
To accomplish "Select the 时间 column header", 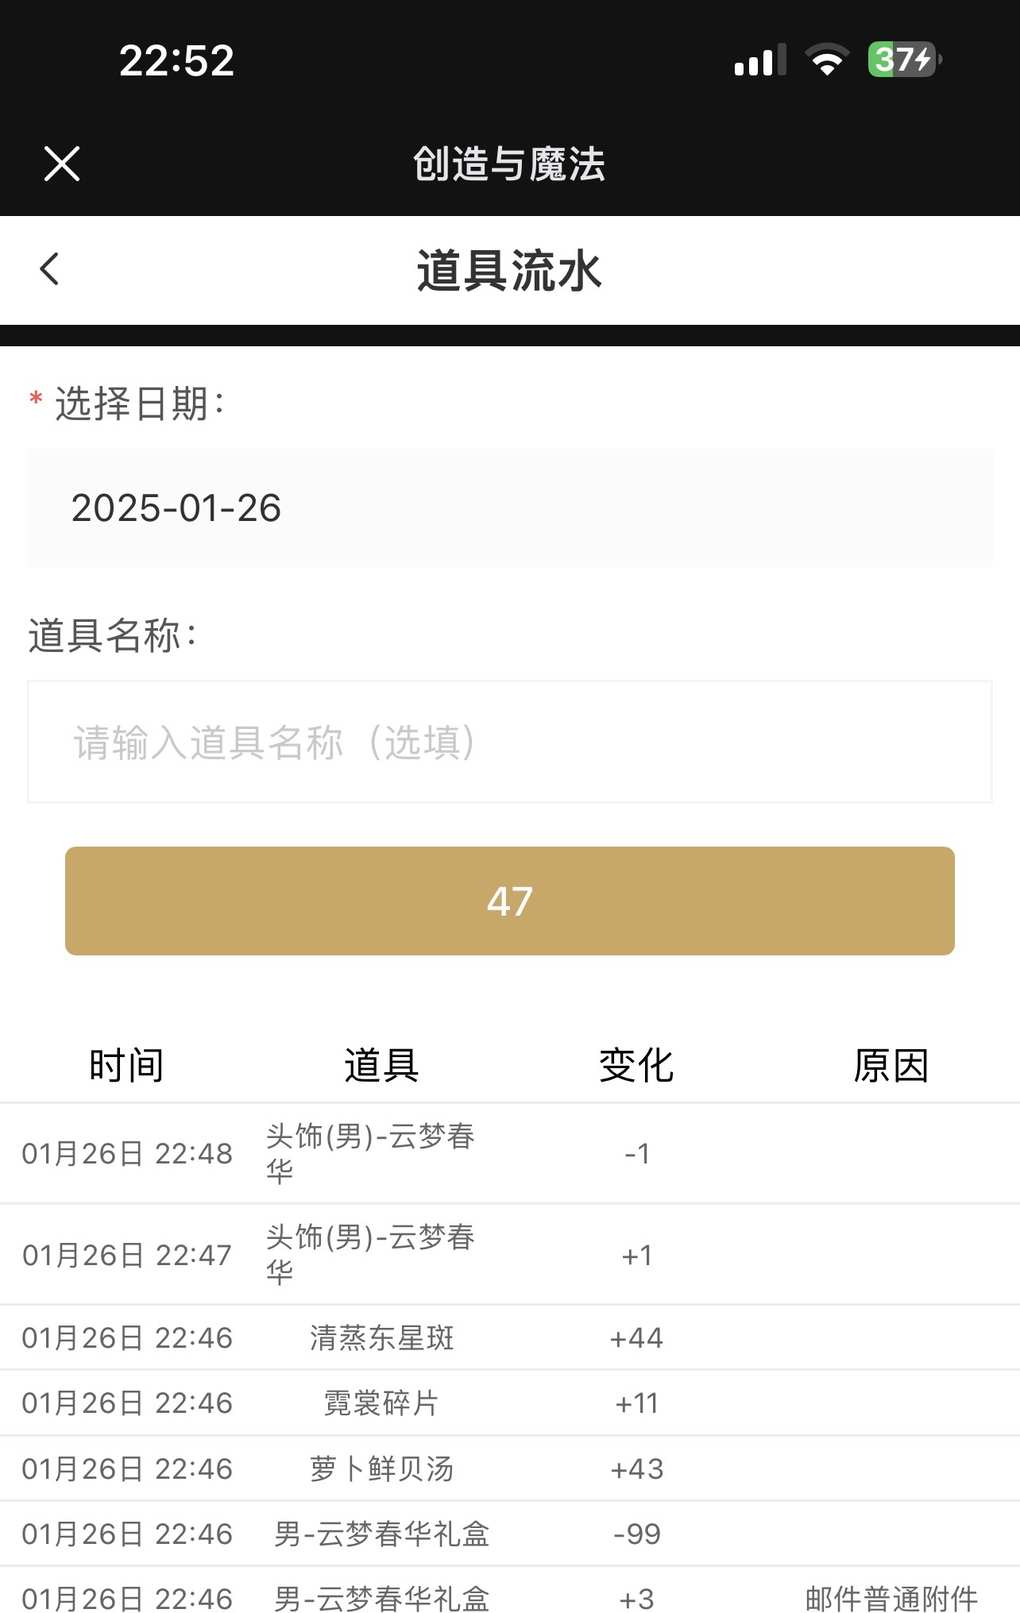I will tap(126, 1065).
